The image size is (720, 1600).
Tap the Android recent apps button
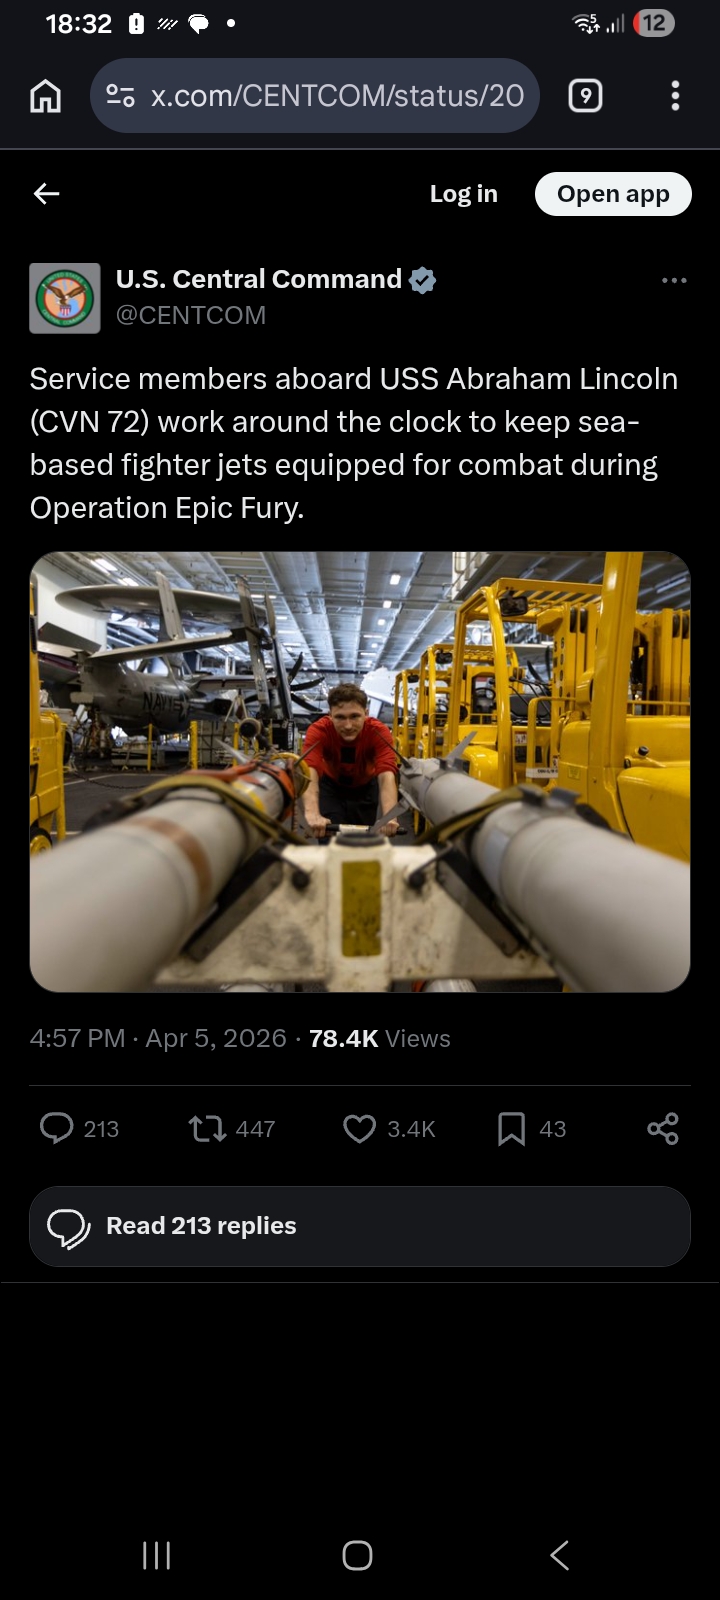click(157, 1555)
